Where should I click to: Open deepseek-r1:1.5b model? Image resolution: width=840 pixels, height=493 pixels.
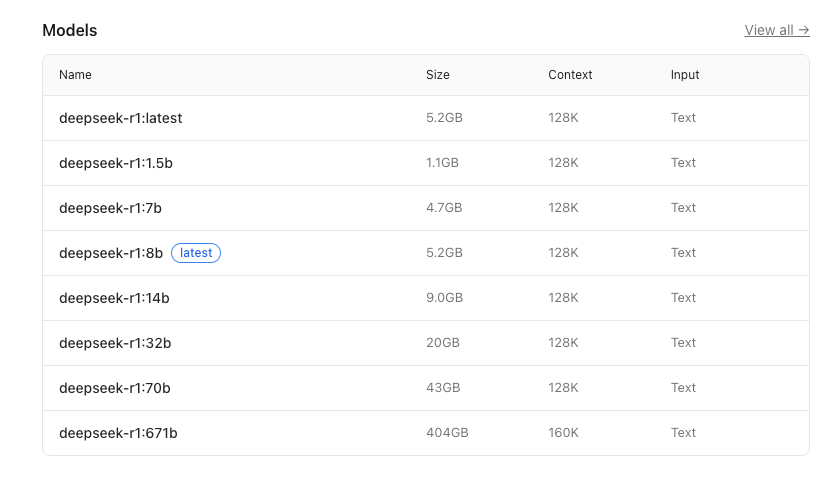(x=116, y=163)
